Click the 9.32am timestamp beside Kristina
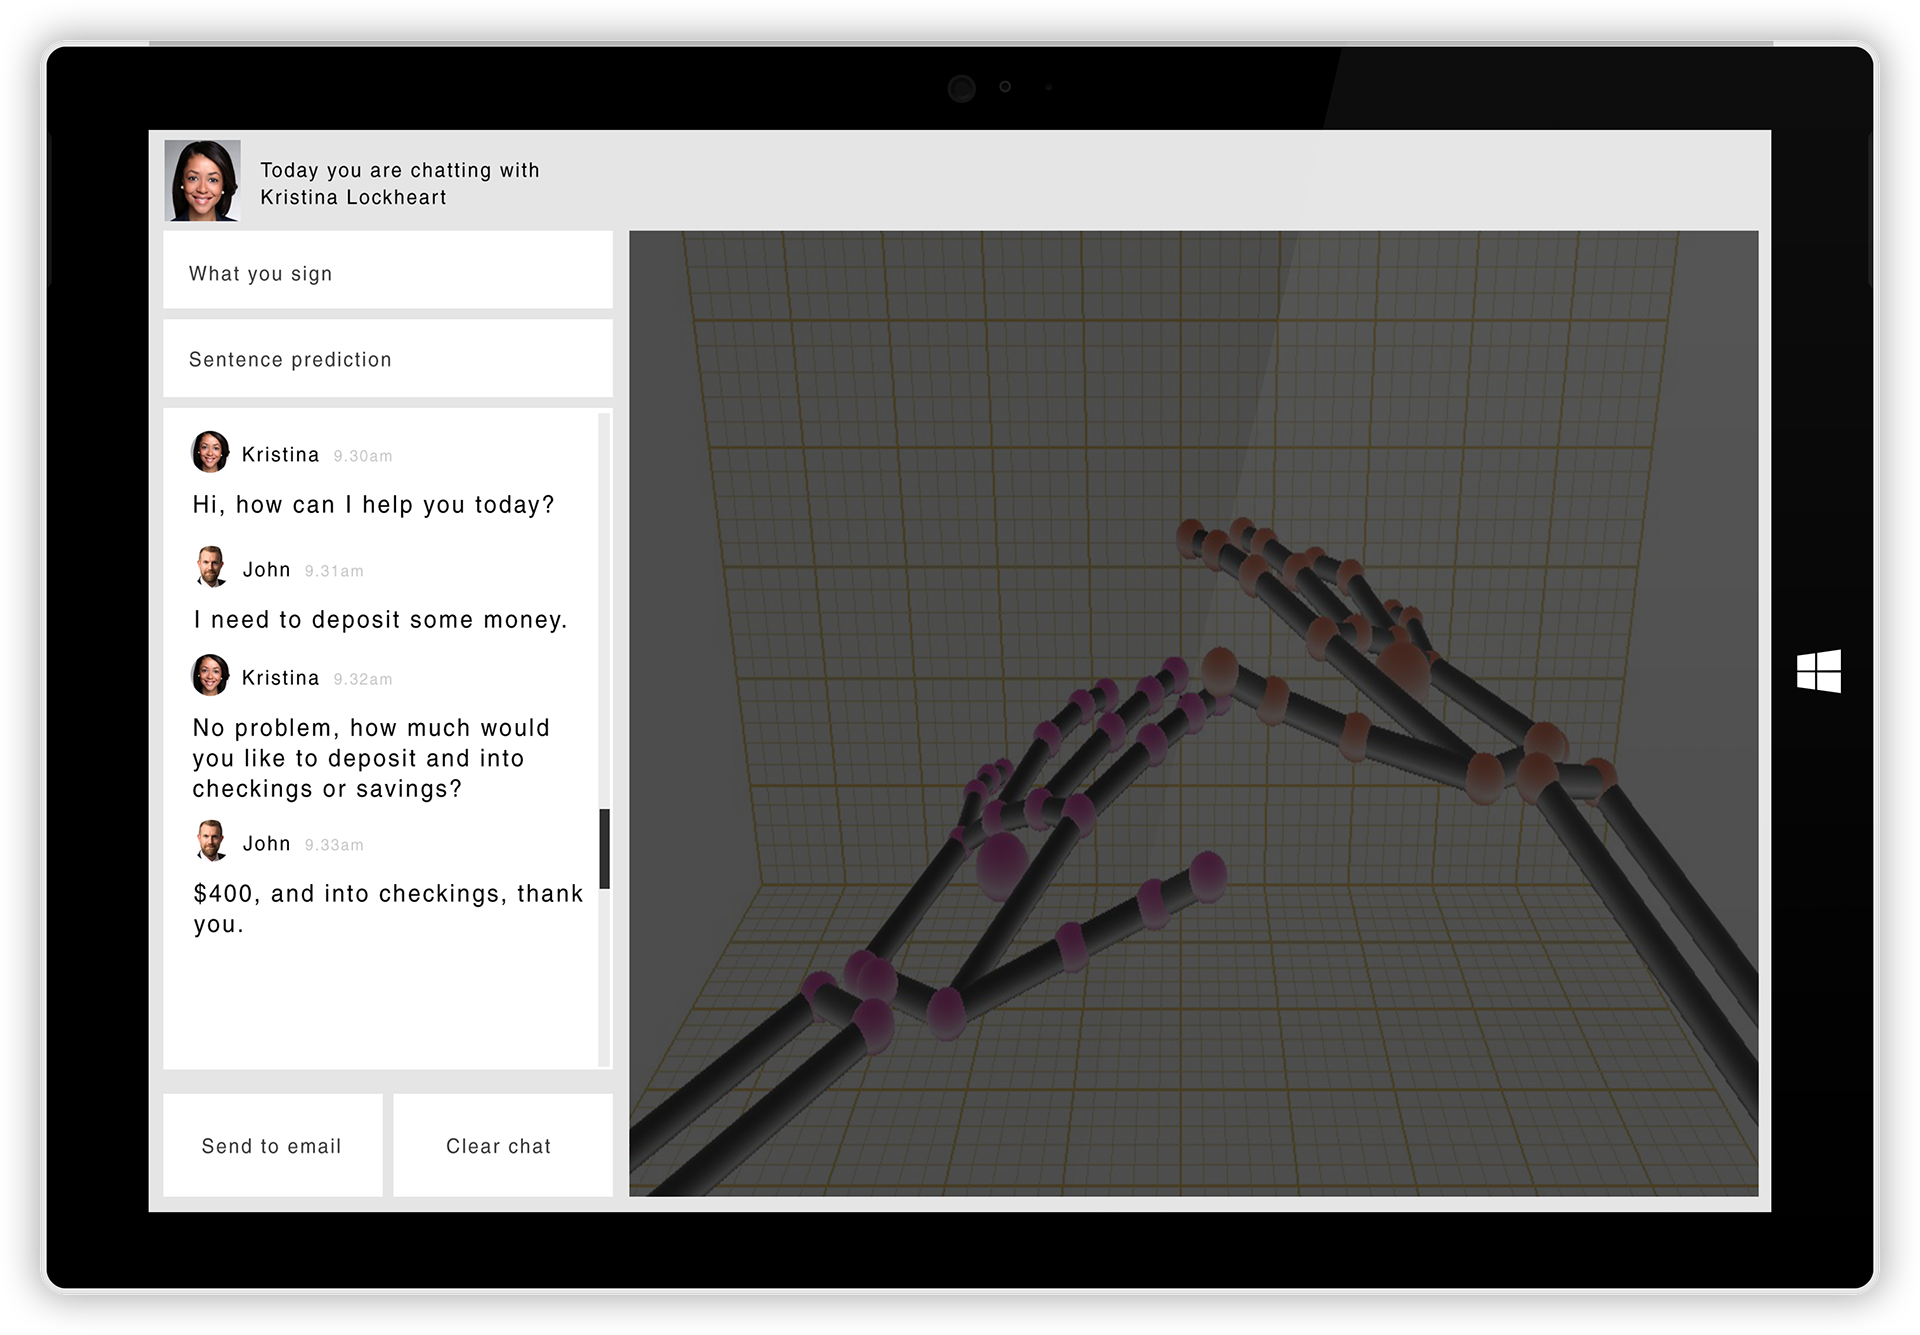Image resolution: width=1920 pixels, height=1335 pixels. pyautogui.click(x=362, y=679)
